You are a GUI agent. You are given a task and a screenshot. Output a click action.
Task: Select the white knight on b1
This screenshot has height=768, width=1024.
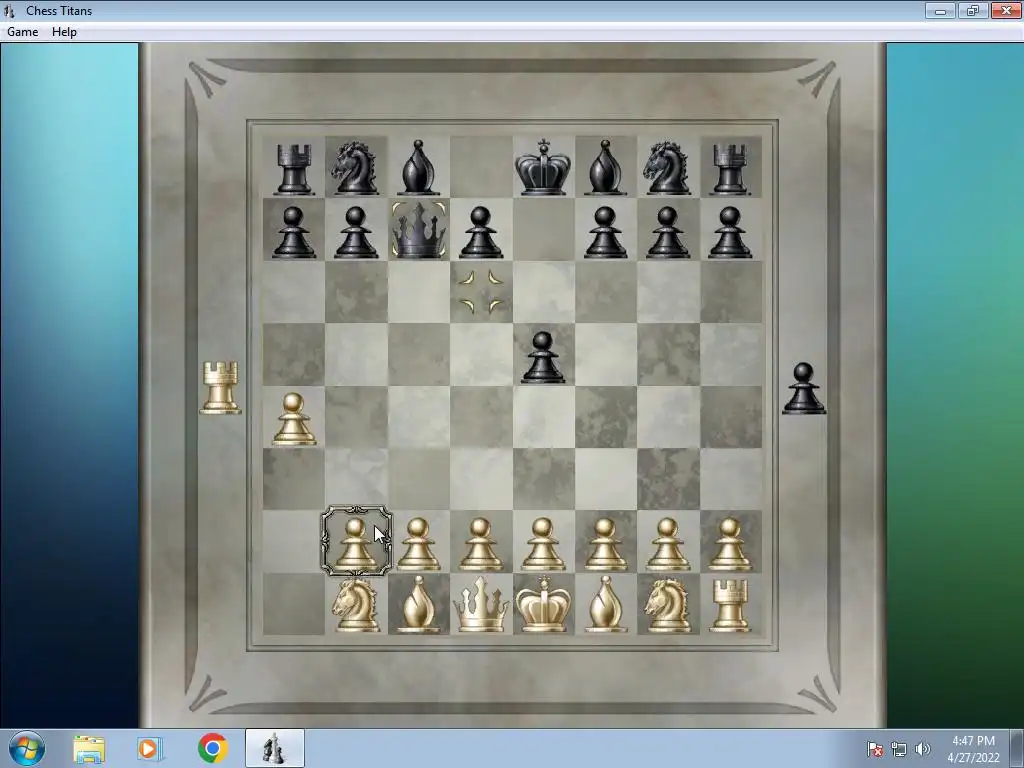[356, 605]
